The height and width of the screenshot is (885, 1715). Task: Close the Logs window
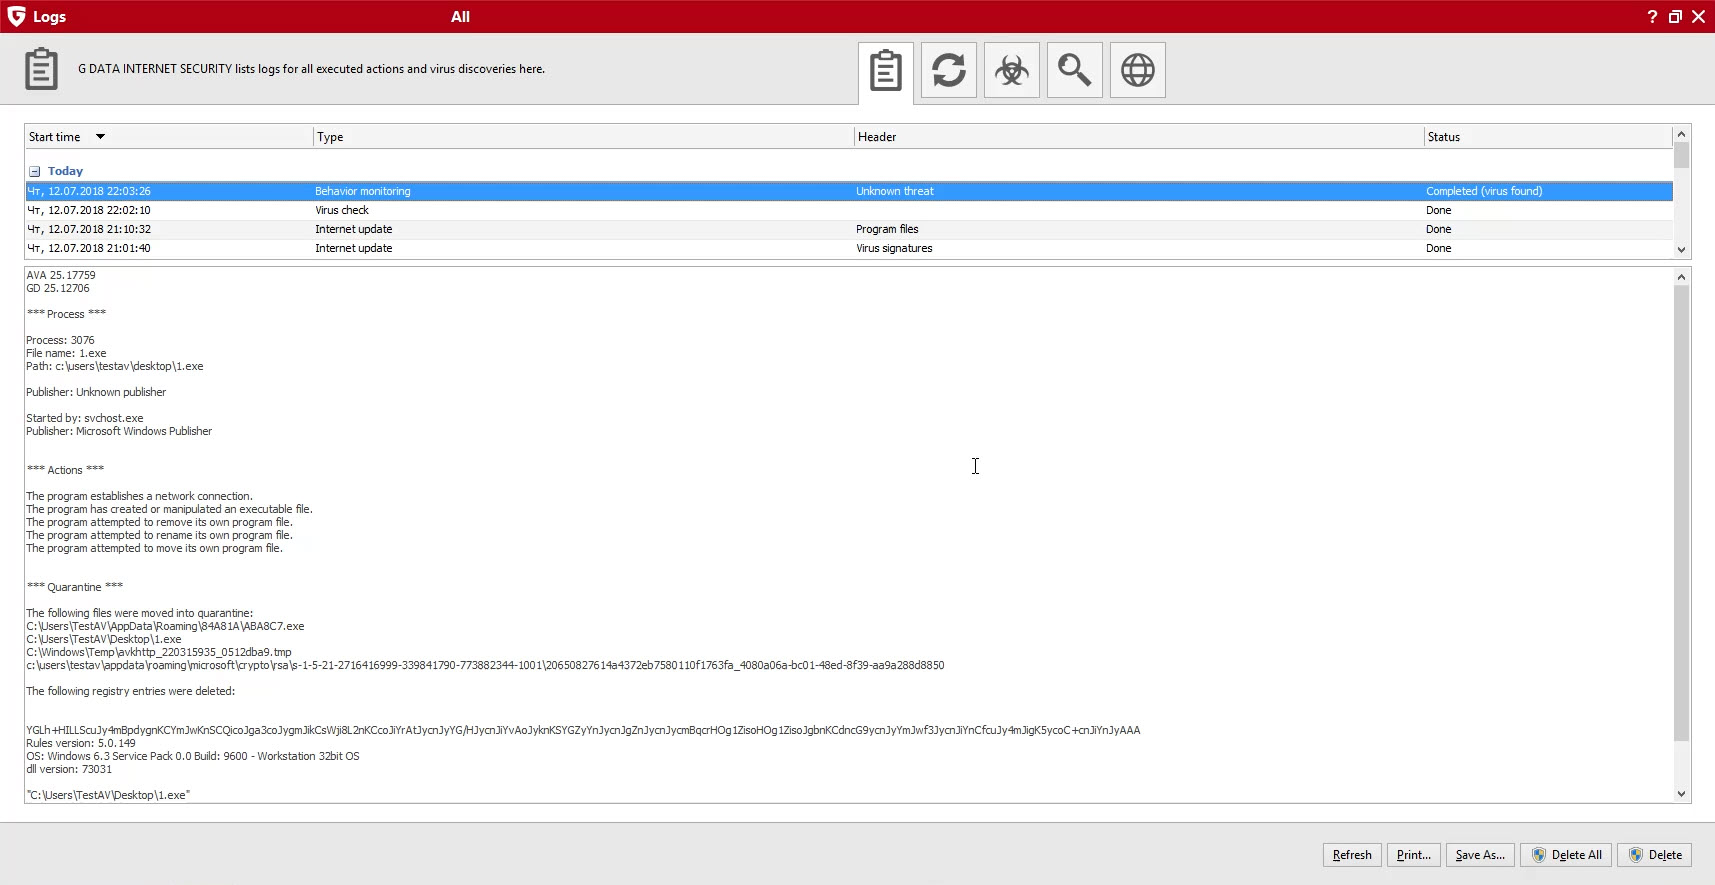[x=1698, y=16]
